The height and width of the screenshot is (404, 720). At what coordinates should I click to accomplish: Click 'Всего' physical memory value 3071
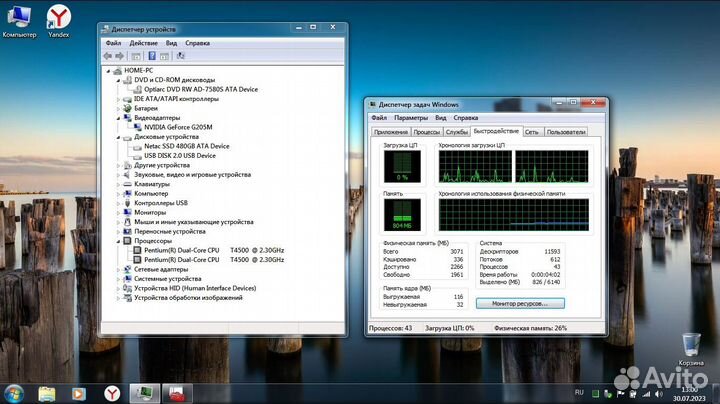(456, 252)
